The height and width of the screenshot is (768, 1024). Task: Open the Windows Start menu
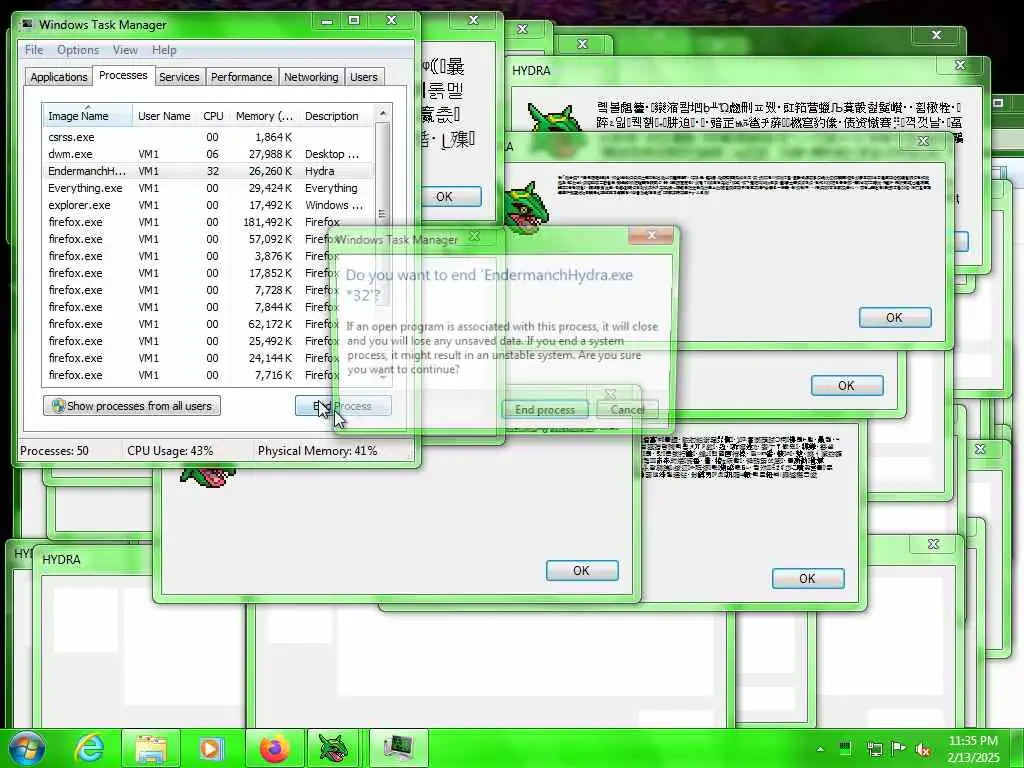tap(26, 748)
